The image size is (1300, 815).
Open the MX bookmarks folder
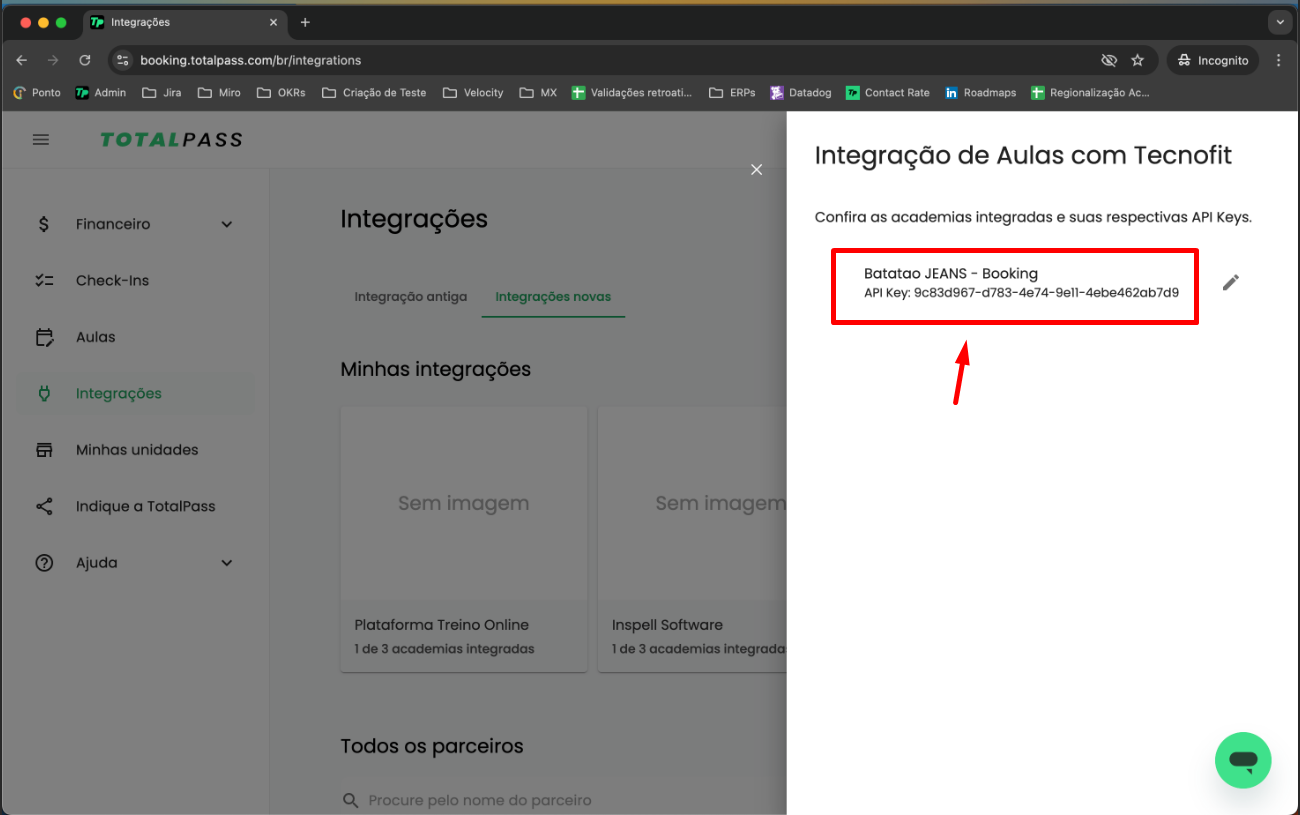point(538,92)
